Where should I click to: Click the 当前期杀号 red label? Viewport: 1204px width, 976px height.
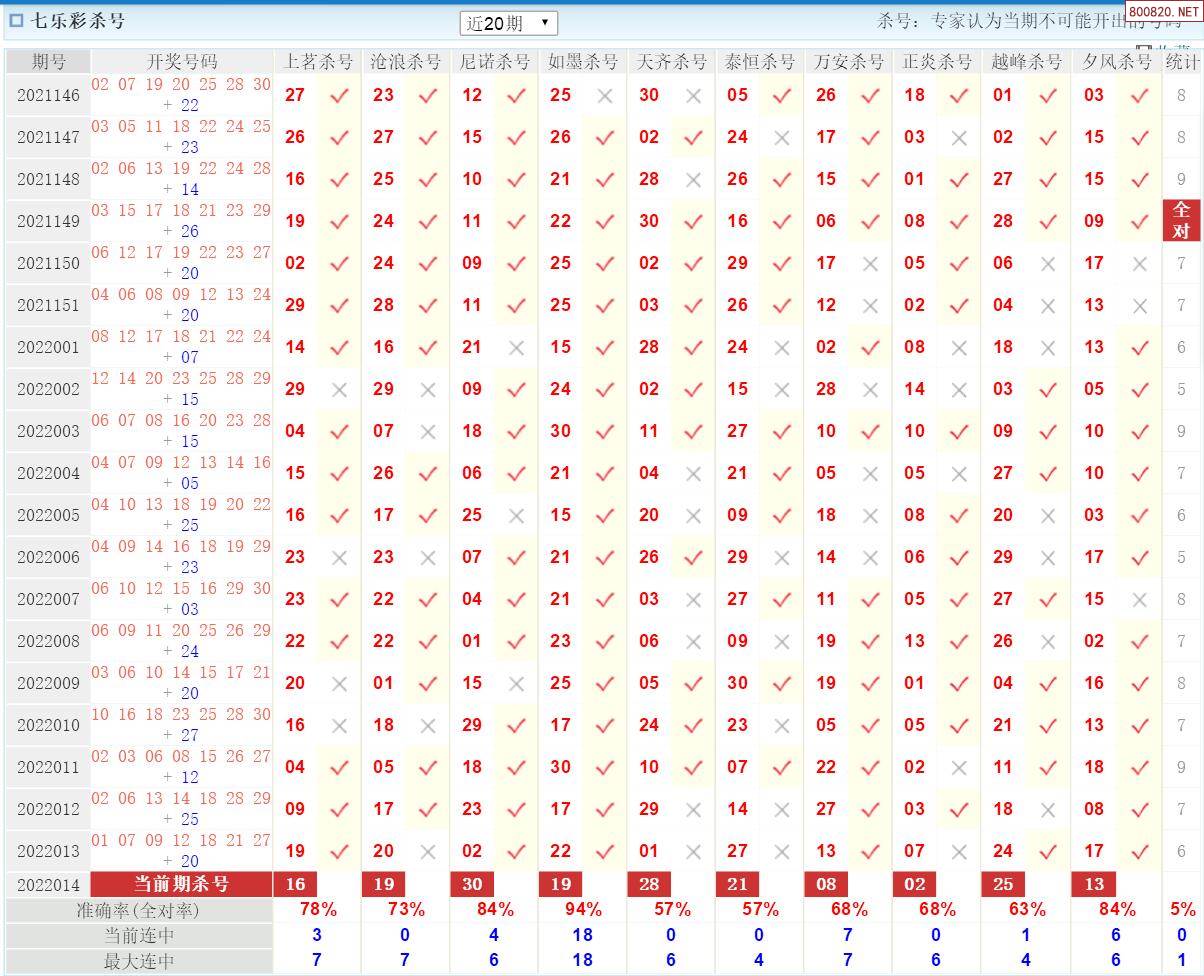[x=181, y=884]
